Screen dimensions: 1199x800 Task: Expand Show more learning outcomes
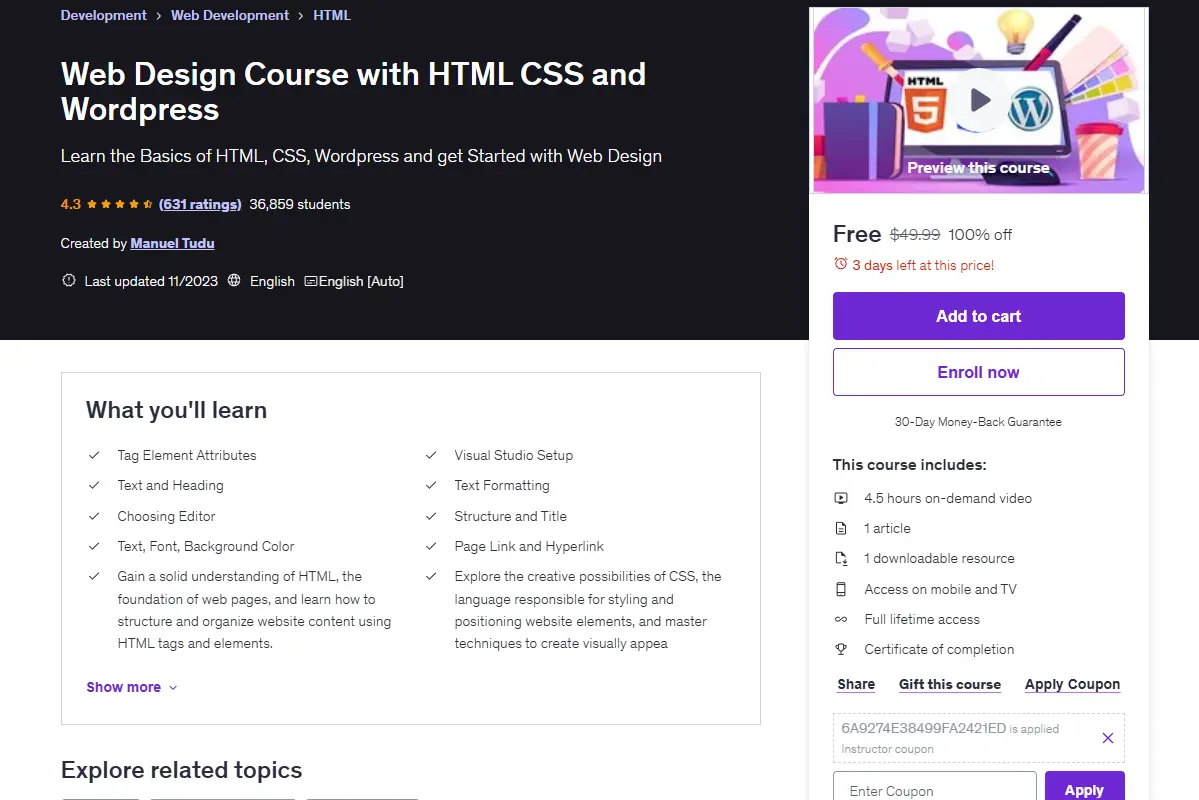click(132, 687)
